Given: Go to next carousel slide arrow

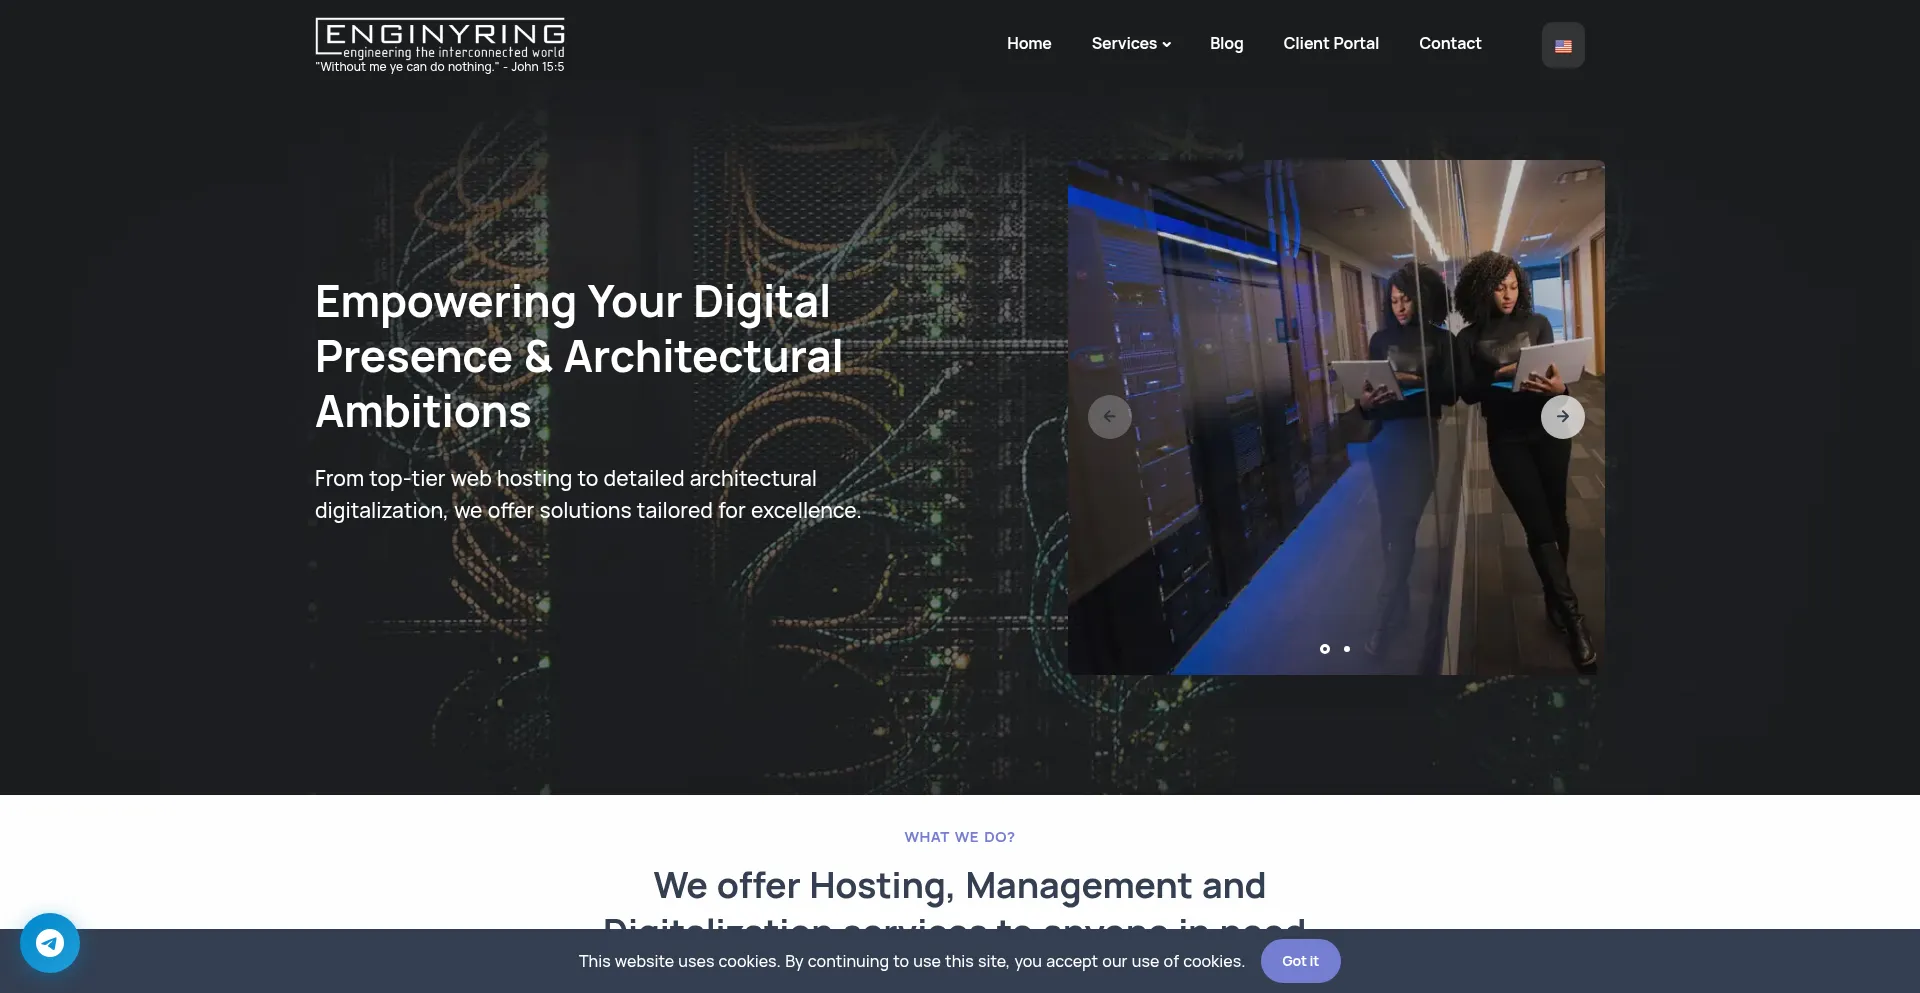Looking at the screenshot, I should coord(1562,417).
